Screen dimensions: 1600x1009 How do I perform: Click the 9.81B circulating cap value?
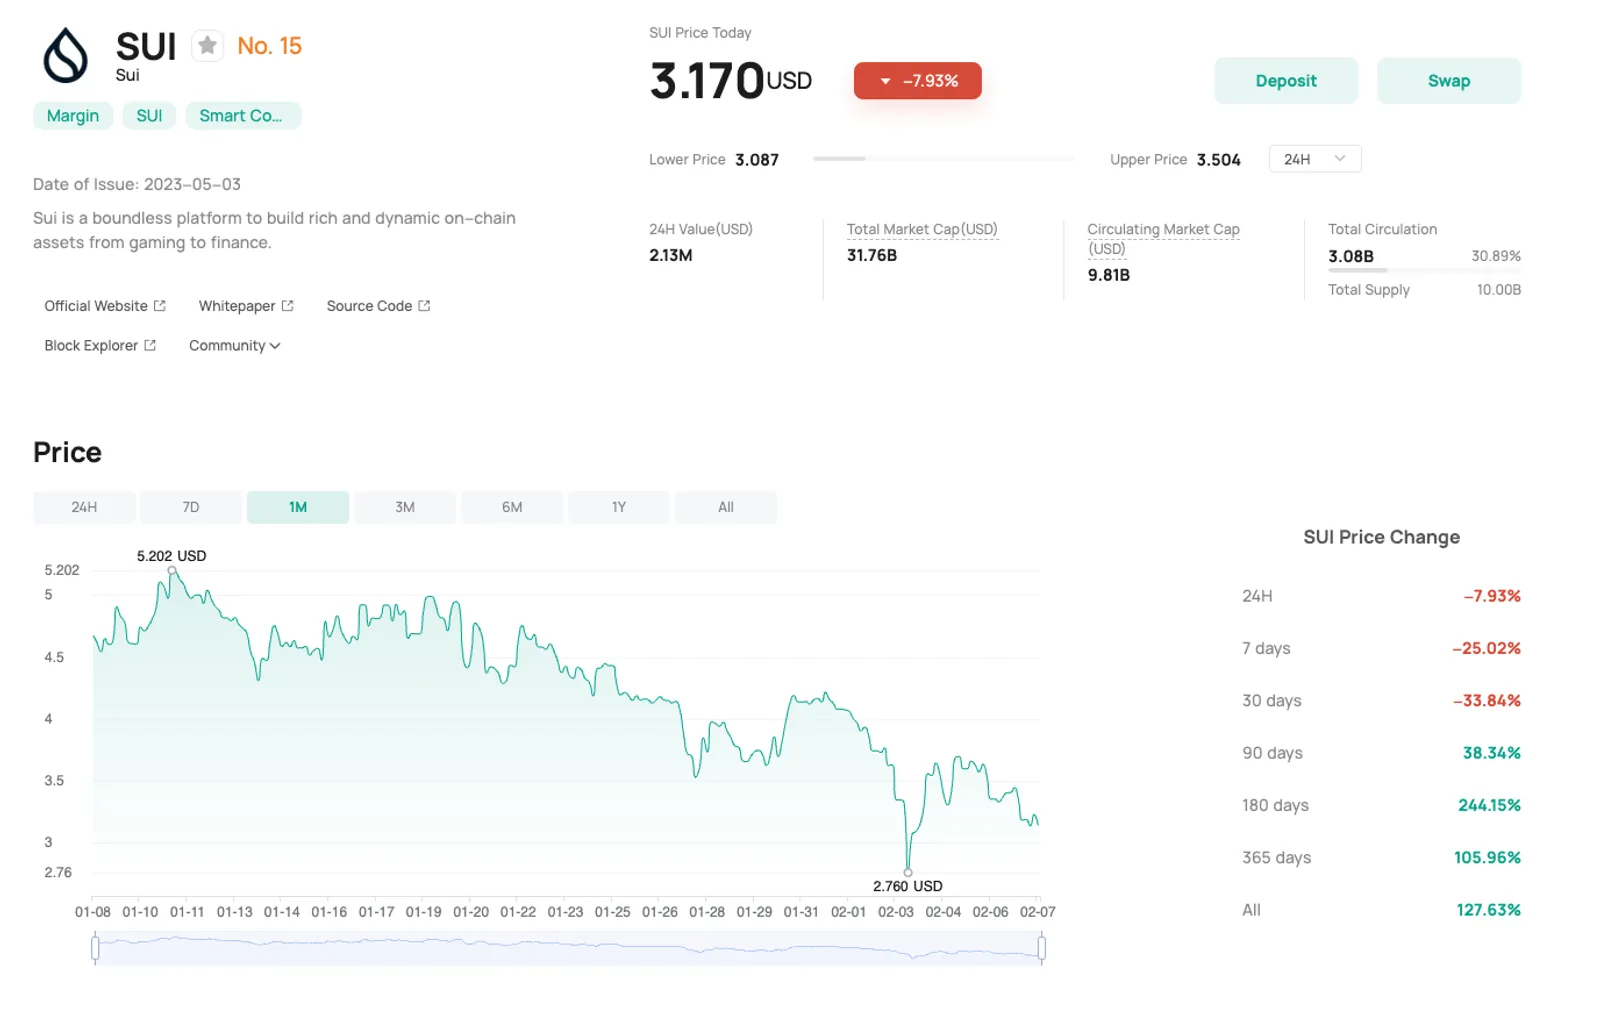click(x=1109, y=275)
